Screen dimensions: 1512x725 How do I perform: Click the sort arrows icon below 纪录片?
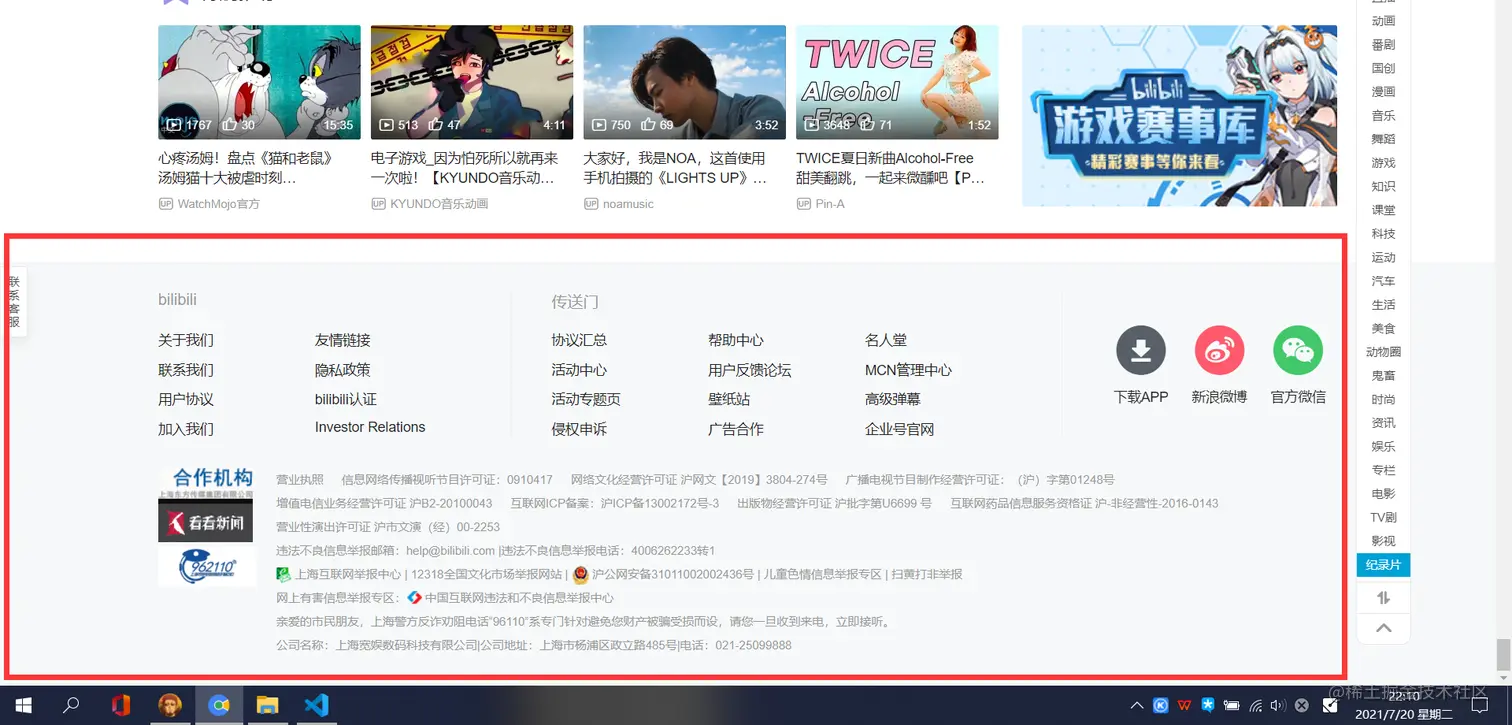(1383, 598)
